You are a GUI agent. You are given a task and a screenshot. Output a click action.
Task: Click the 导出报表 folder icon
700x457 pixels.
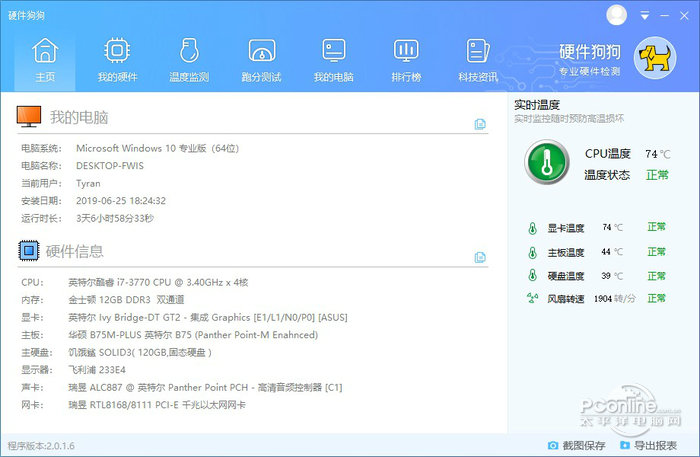click(625, 445)
